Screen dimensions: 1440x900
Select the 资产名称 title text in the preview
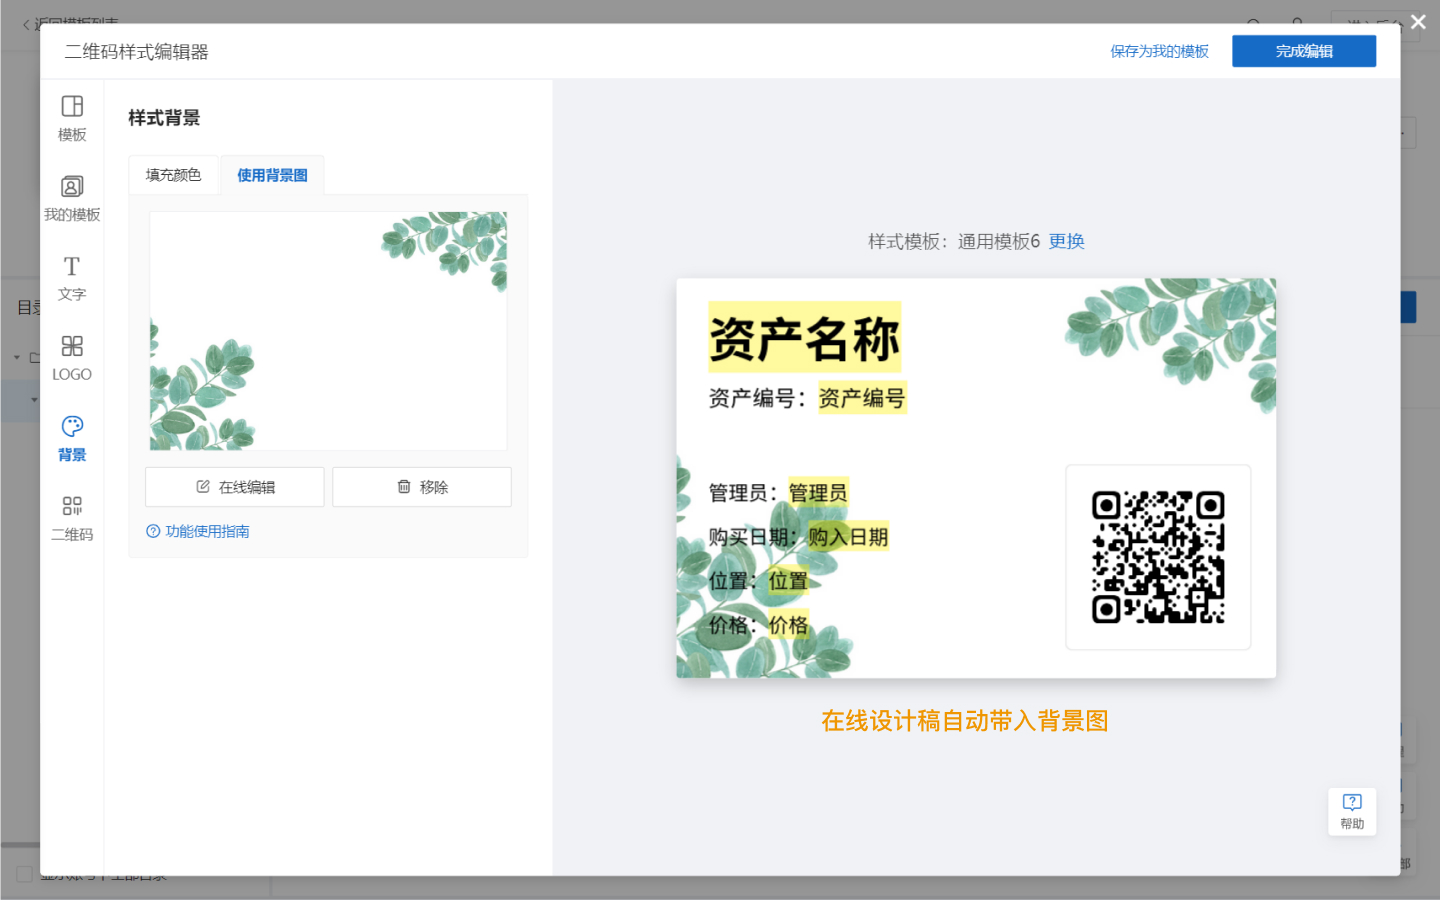805,338
